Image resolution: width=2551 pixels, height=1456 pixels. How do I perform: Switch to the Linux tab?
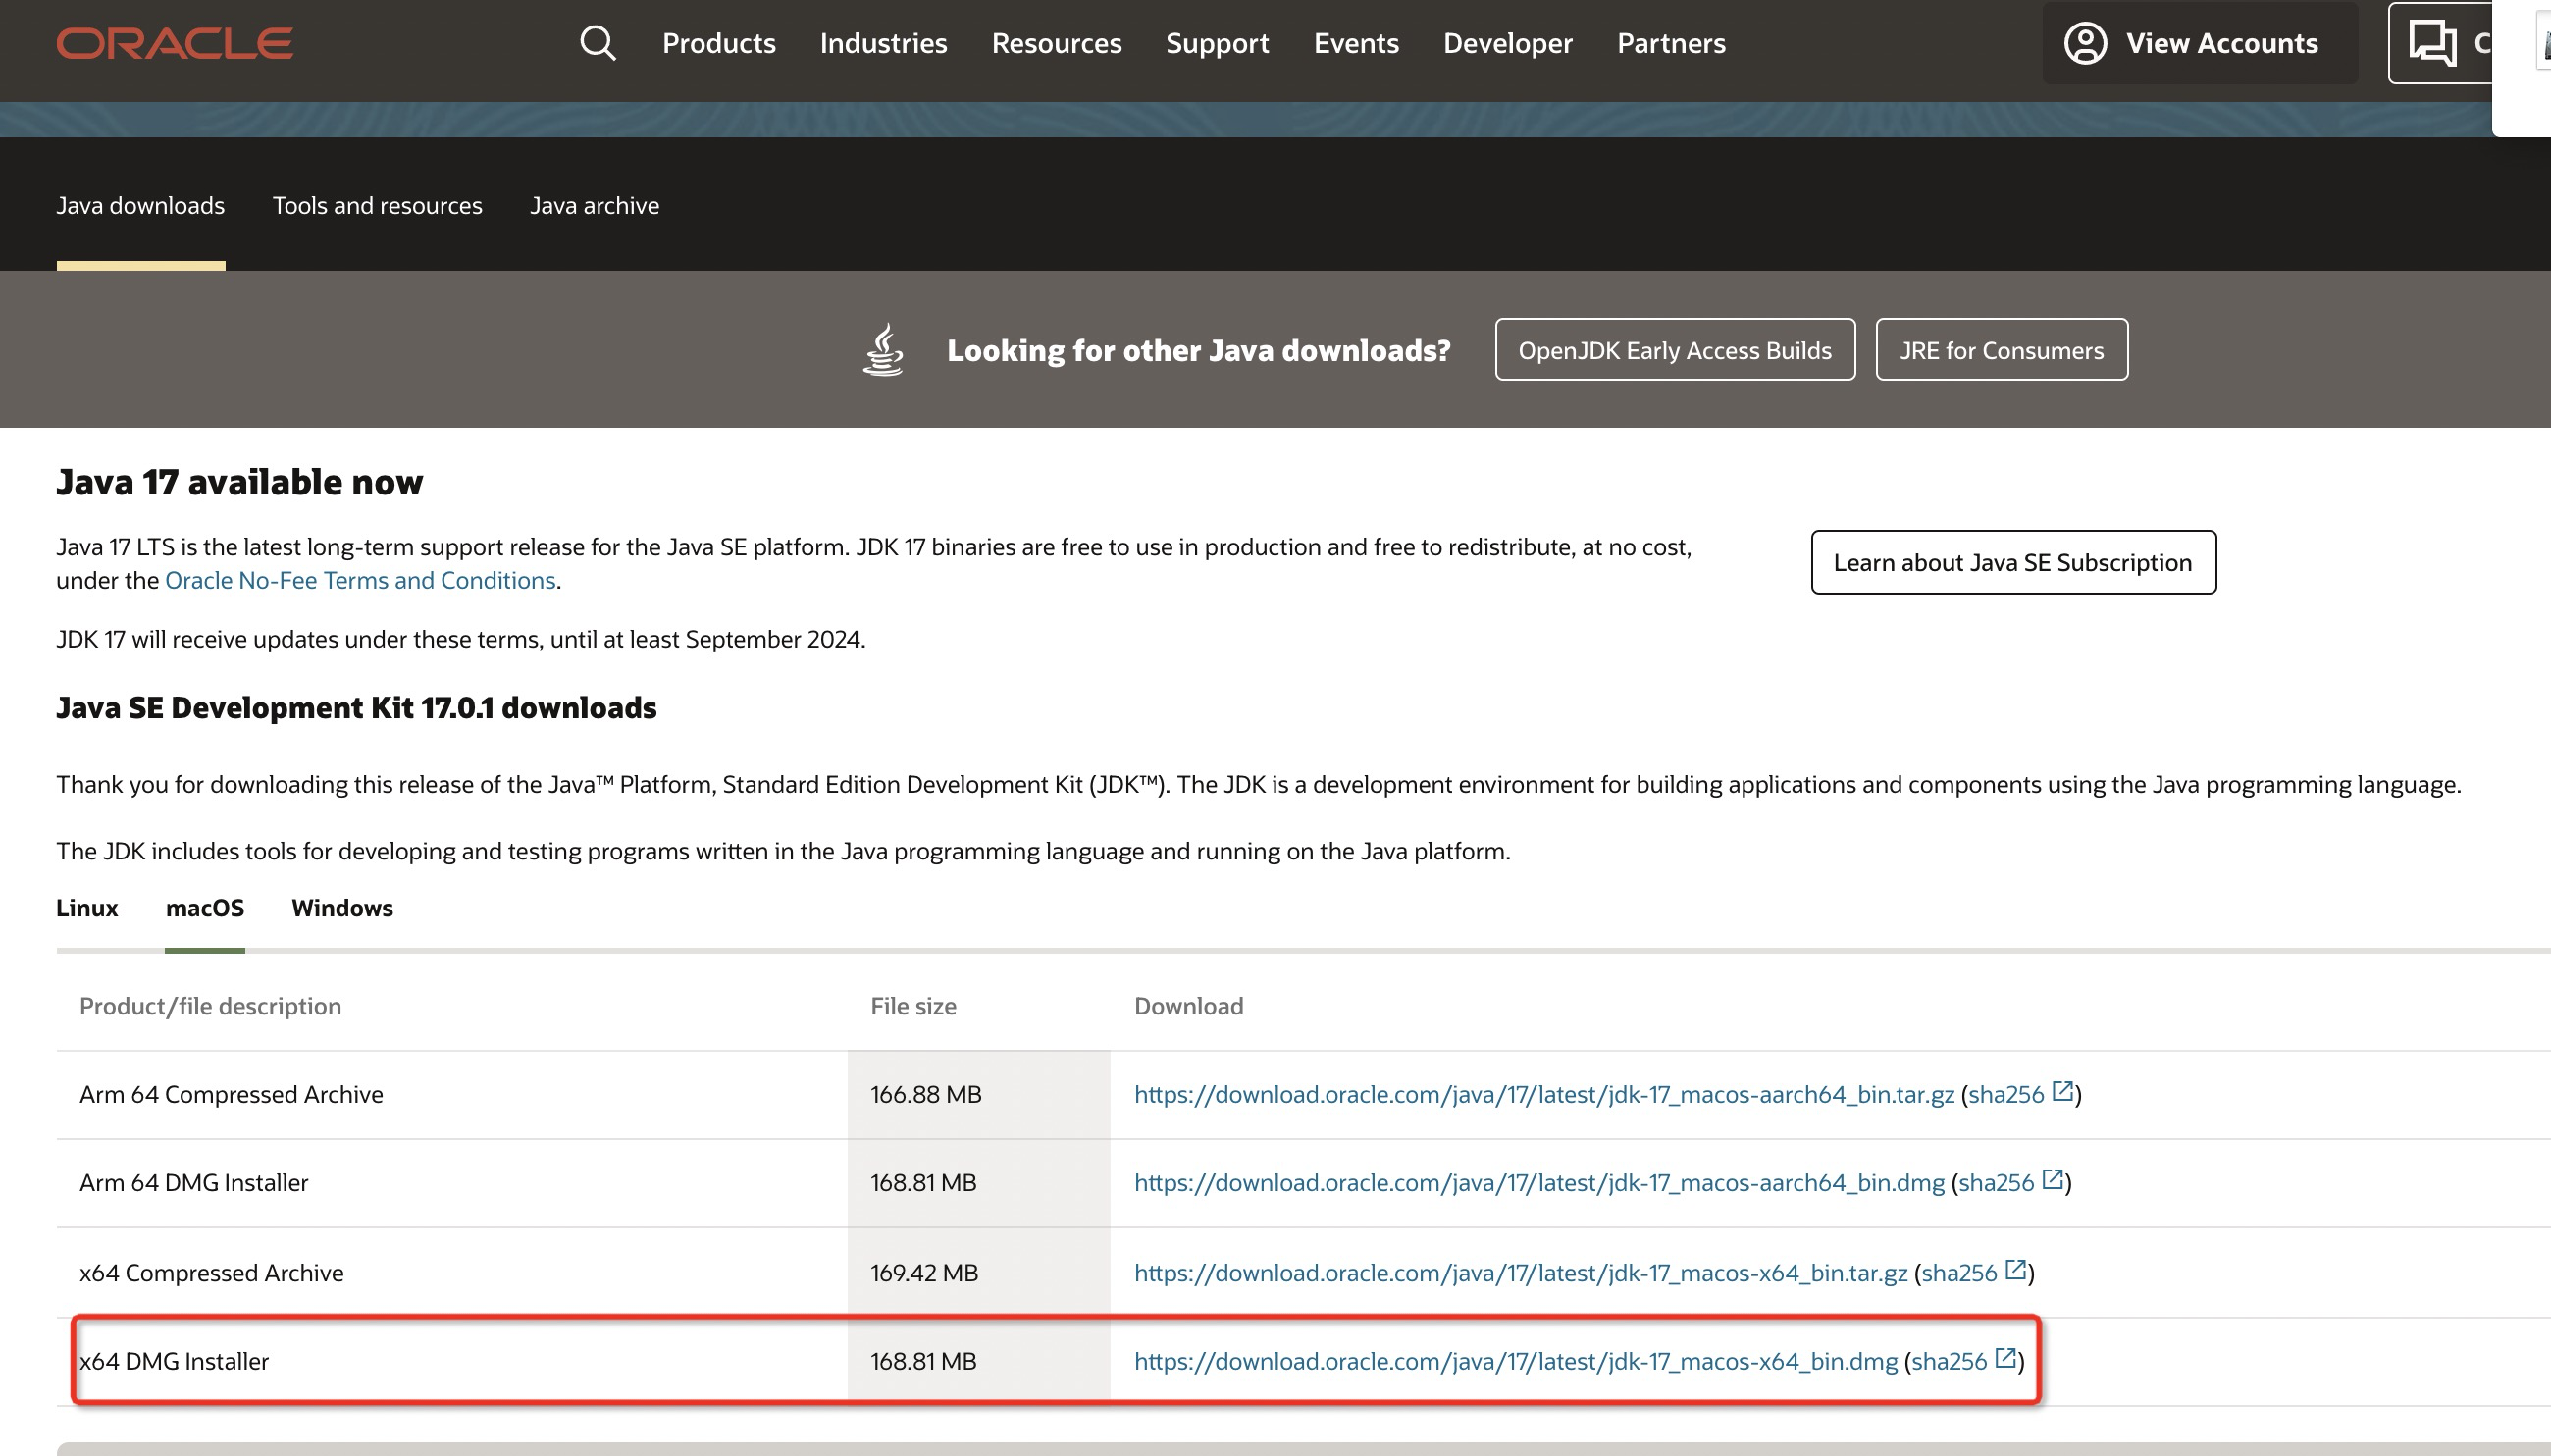pos(86,908)
